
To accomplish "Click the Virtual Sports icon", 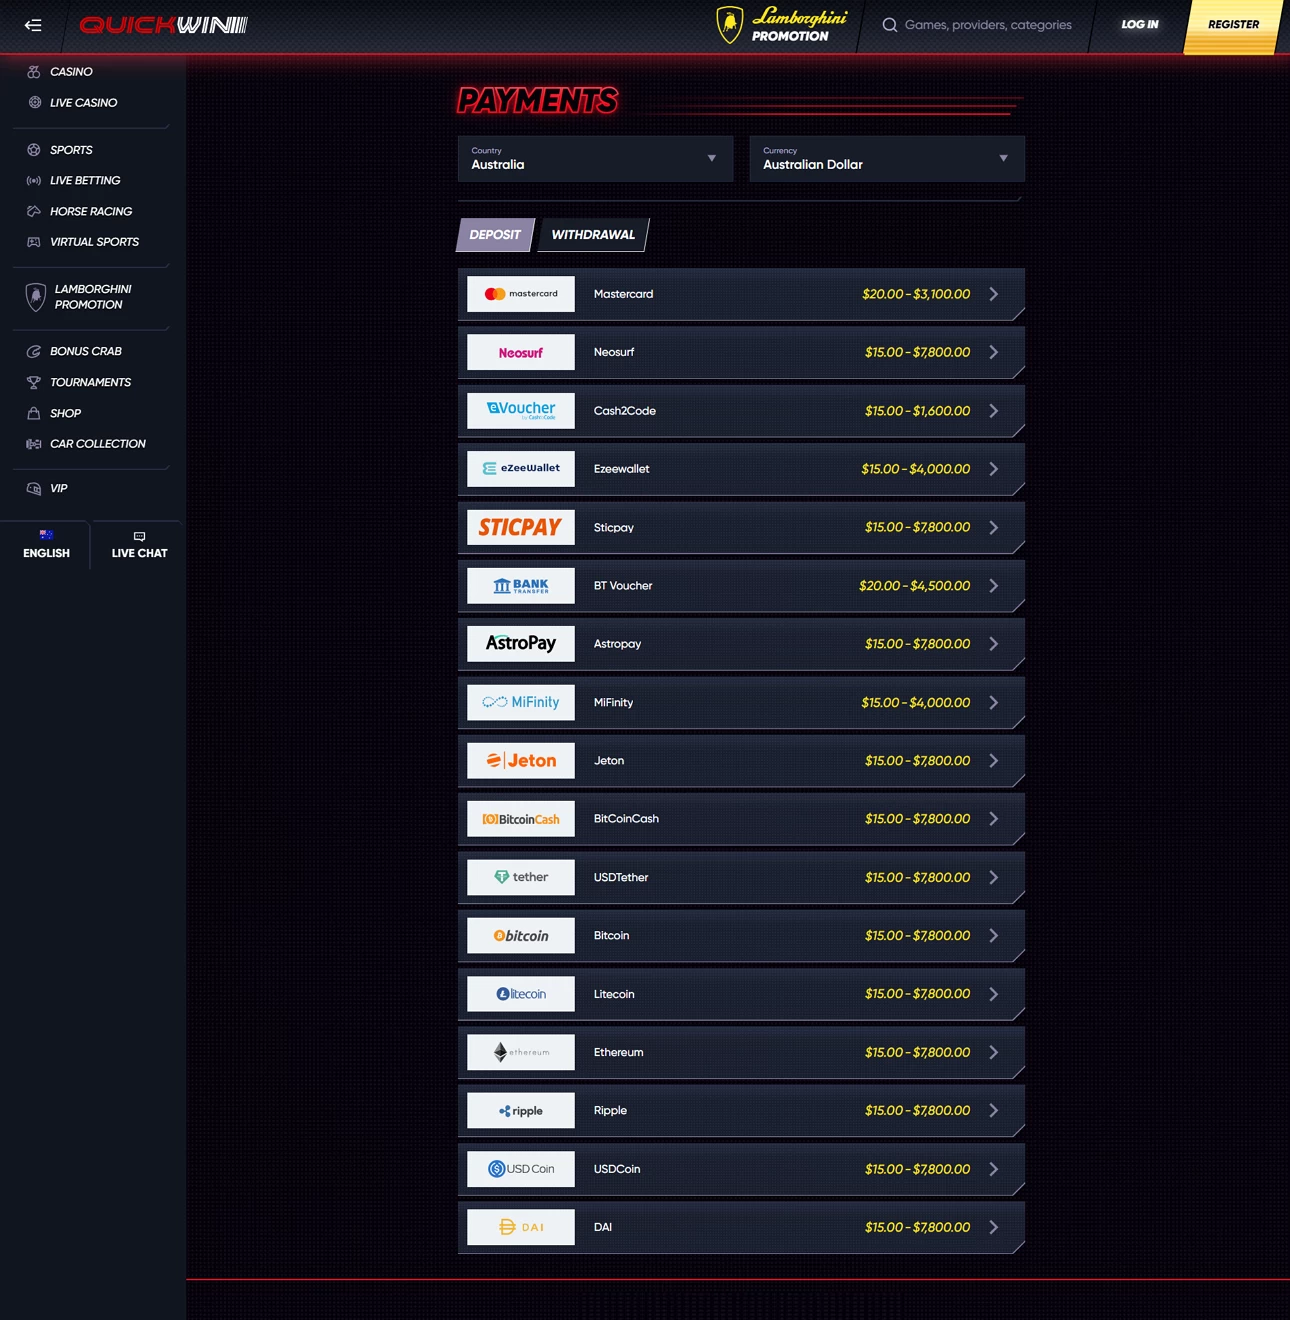I will 34,242.
